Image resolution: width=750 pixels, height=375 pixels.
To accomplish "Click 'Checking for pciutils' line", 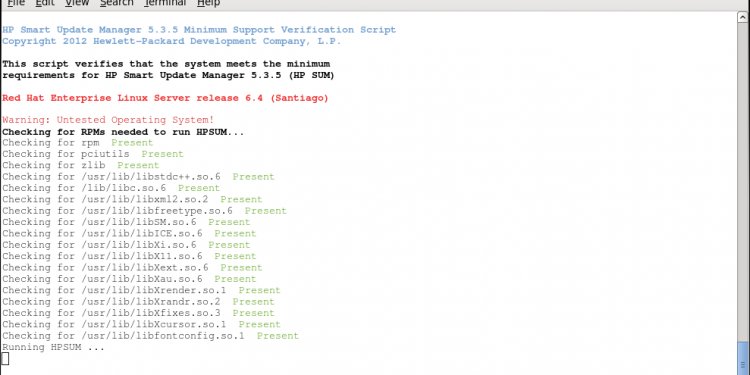I will pos(93,154).
